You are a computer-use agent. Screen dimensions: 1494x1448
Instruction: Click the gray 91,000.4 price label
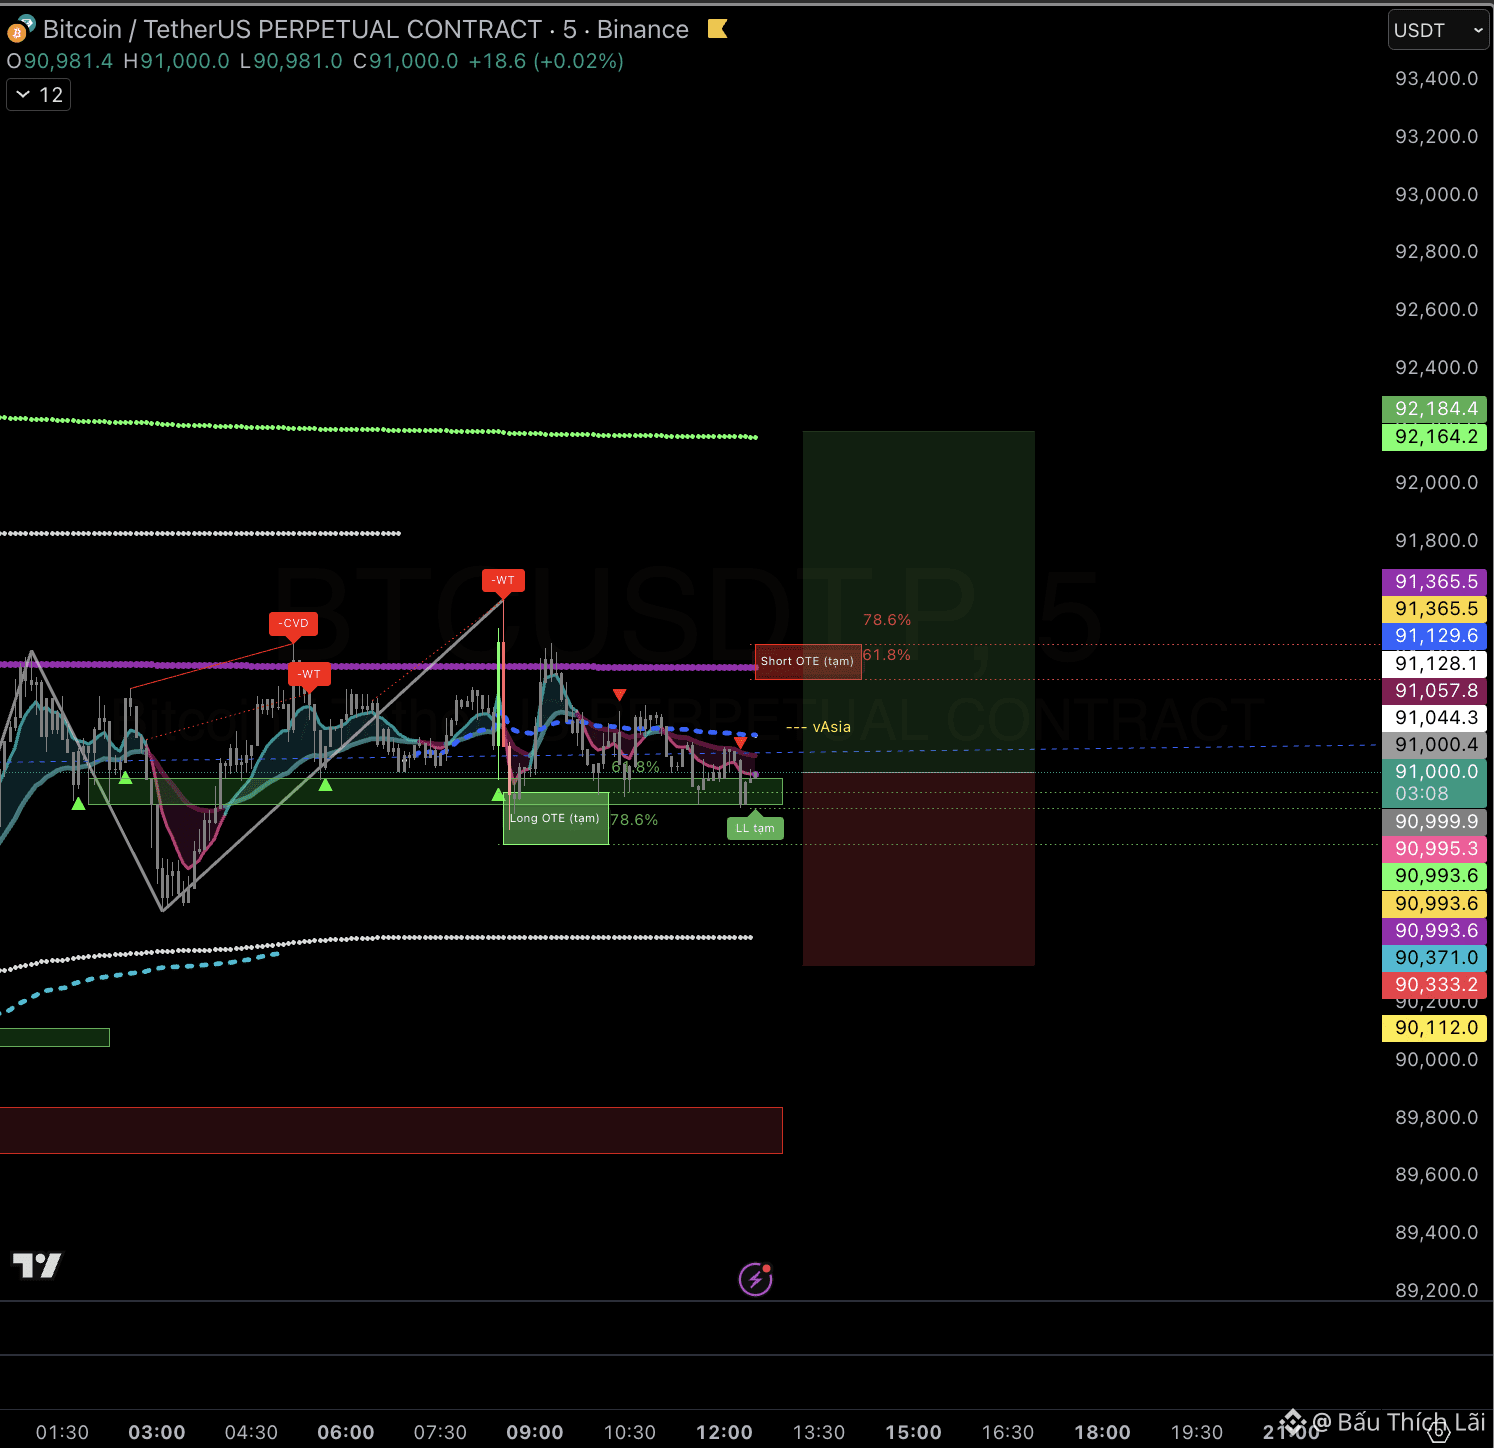pos(1435,745)
